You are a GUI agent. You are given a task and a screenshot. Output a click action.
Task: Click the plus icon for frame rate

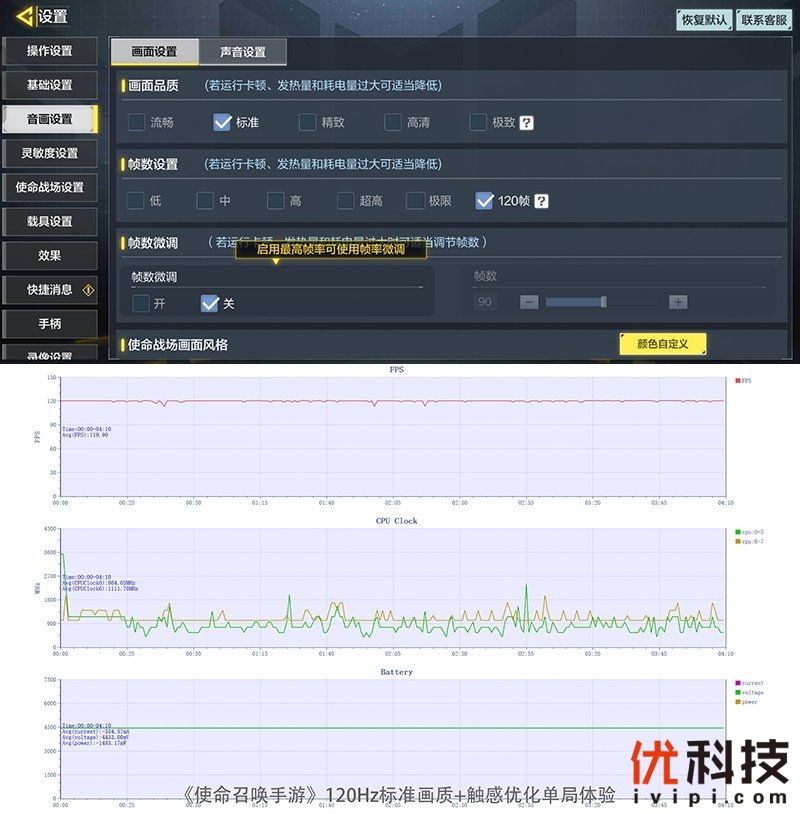[677, 302]
